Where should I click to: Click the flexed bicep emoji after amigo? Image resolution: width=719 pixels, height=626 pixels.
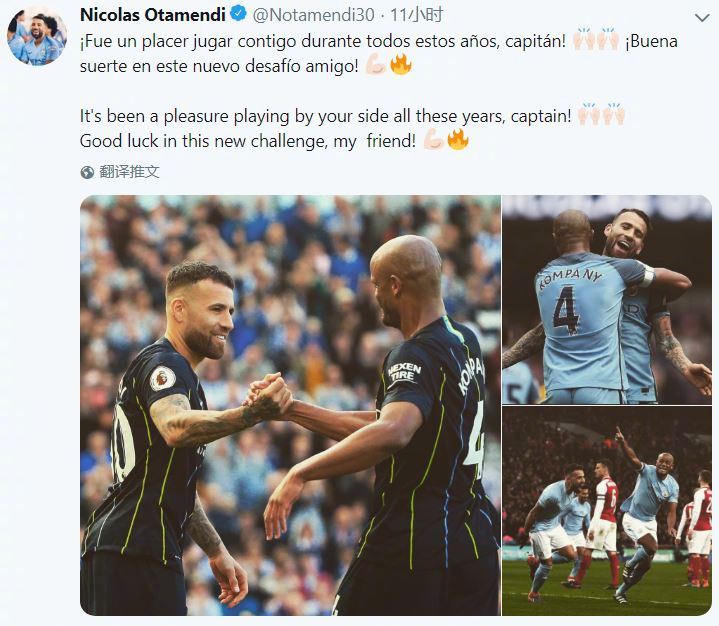click(x=376, y=65)
